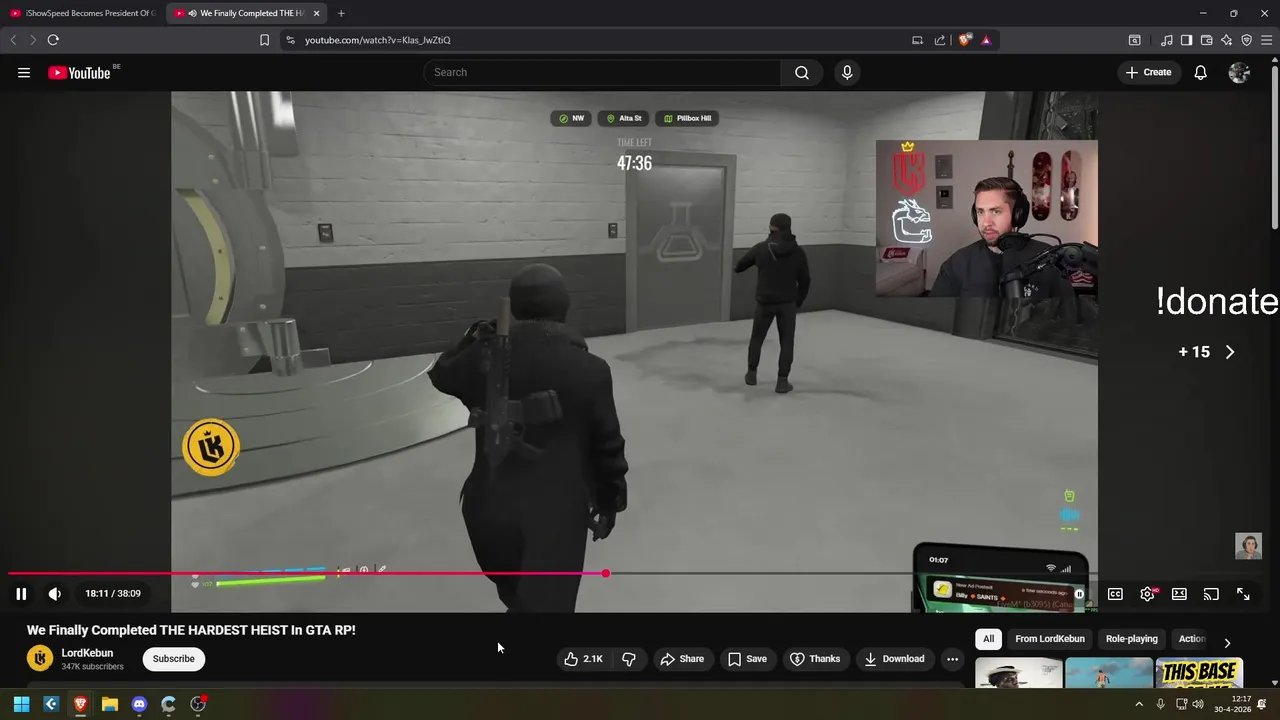
Task: Click the magnifier search button
Action: pos(802,72)
